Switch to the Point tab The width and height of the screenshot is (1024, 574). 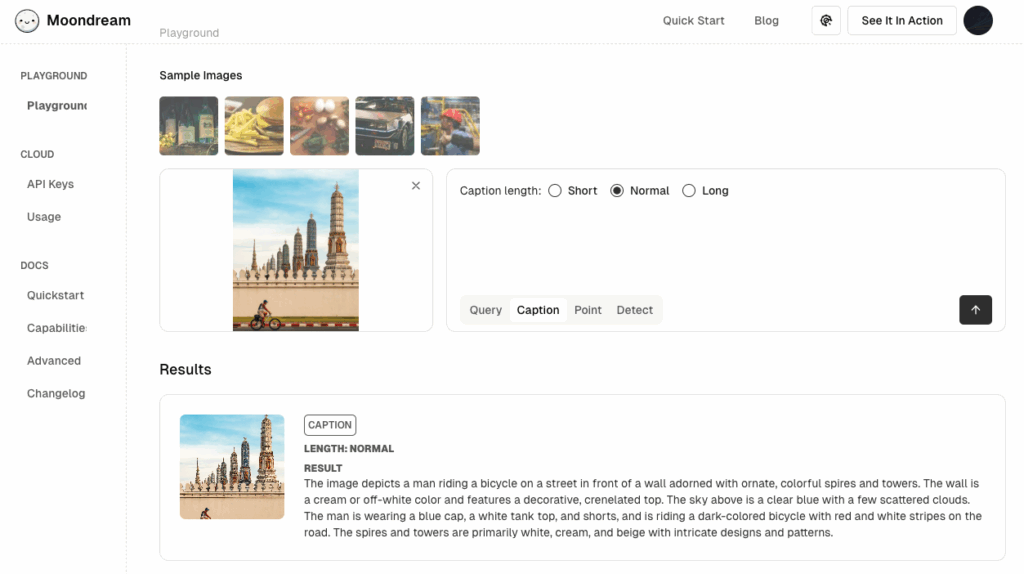point(588,310)
